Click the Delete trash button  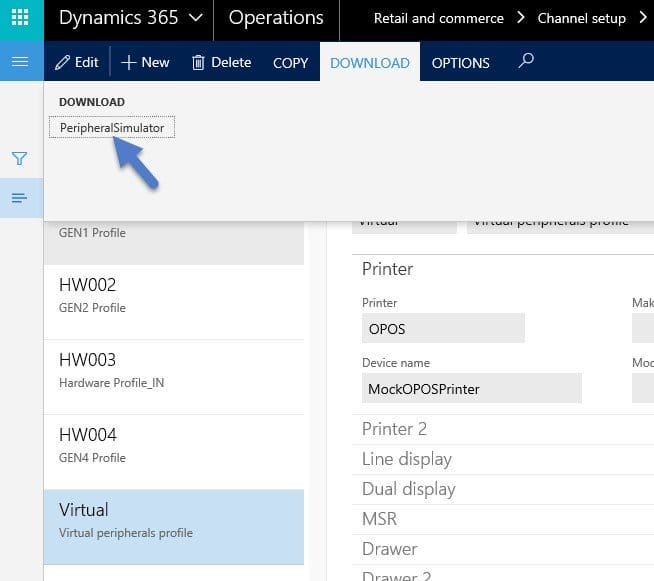(221, 62)
